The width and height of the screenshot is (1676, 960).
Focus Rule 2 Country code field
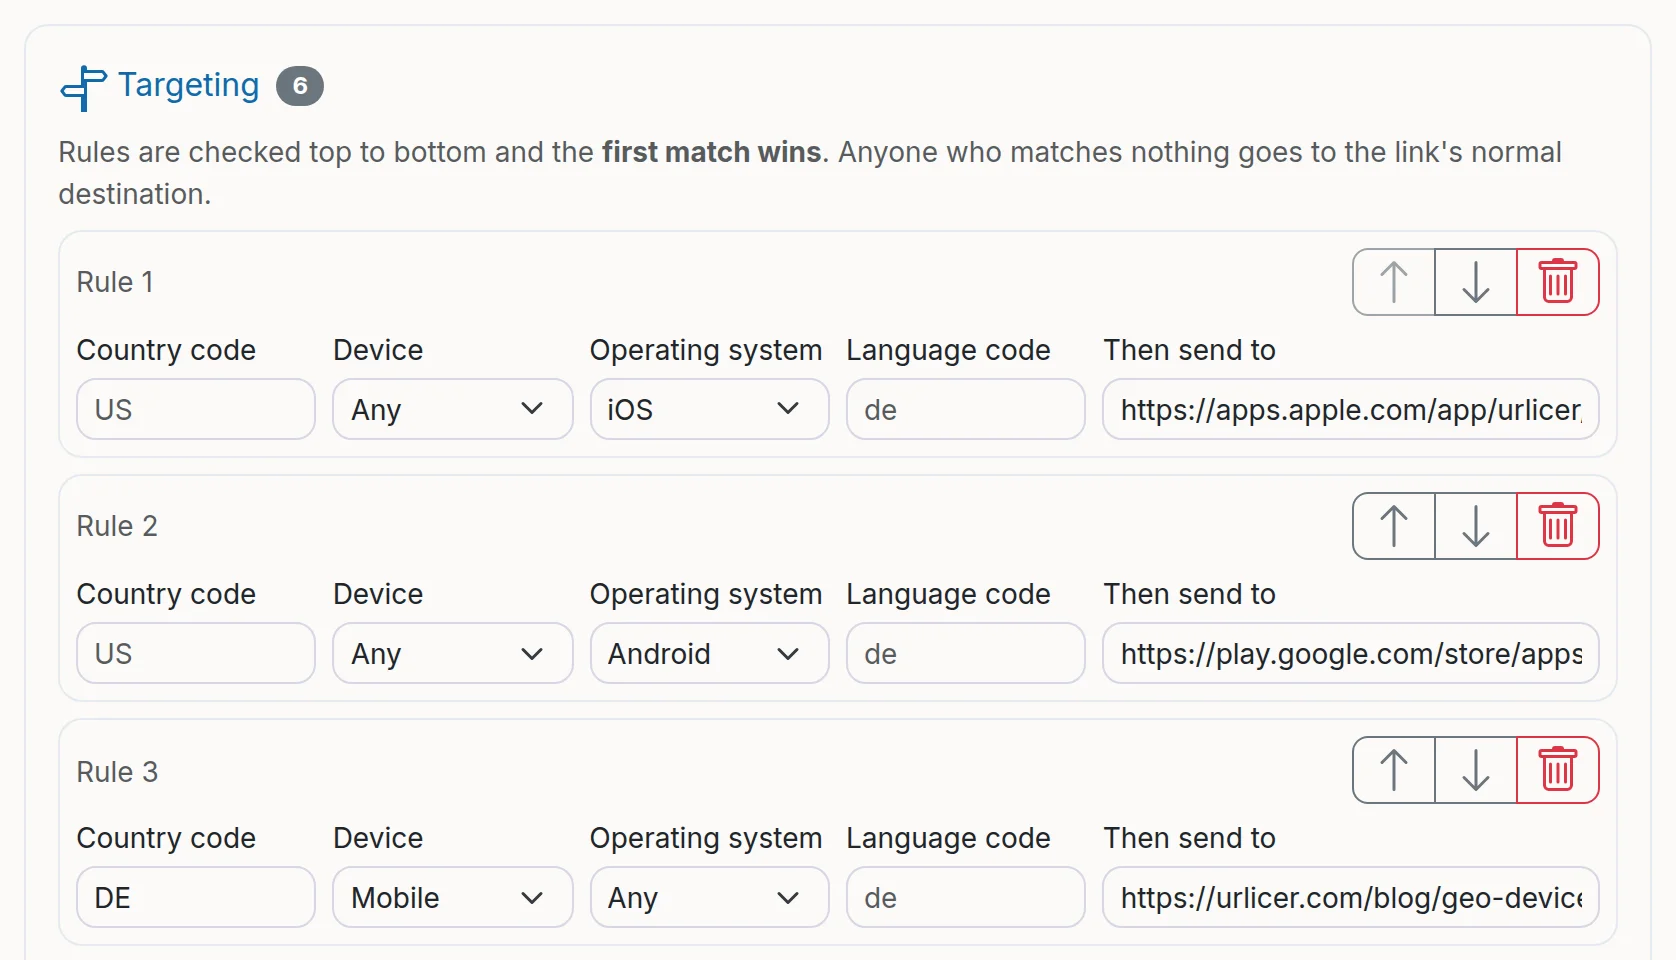point(196,653)
